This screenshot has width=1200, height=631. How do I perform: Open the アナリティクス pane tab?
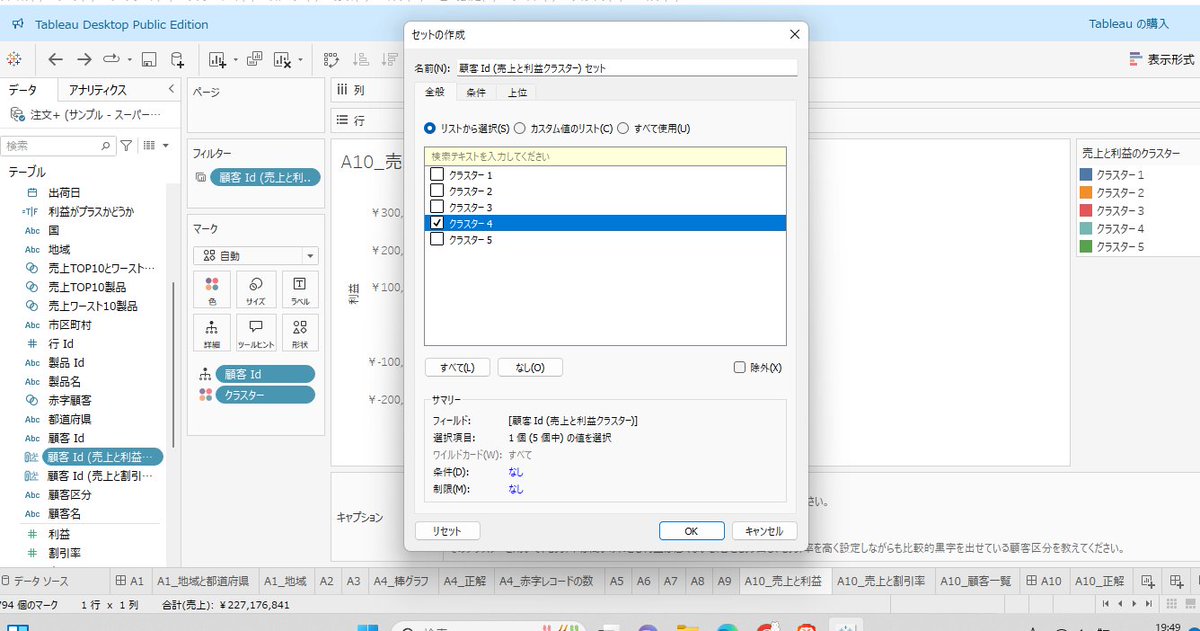[97, 90]
